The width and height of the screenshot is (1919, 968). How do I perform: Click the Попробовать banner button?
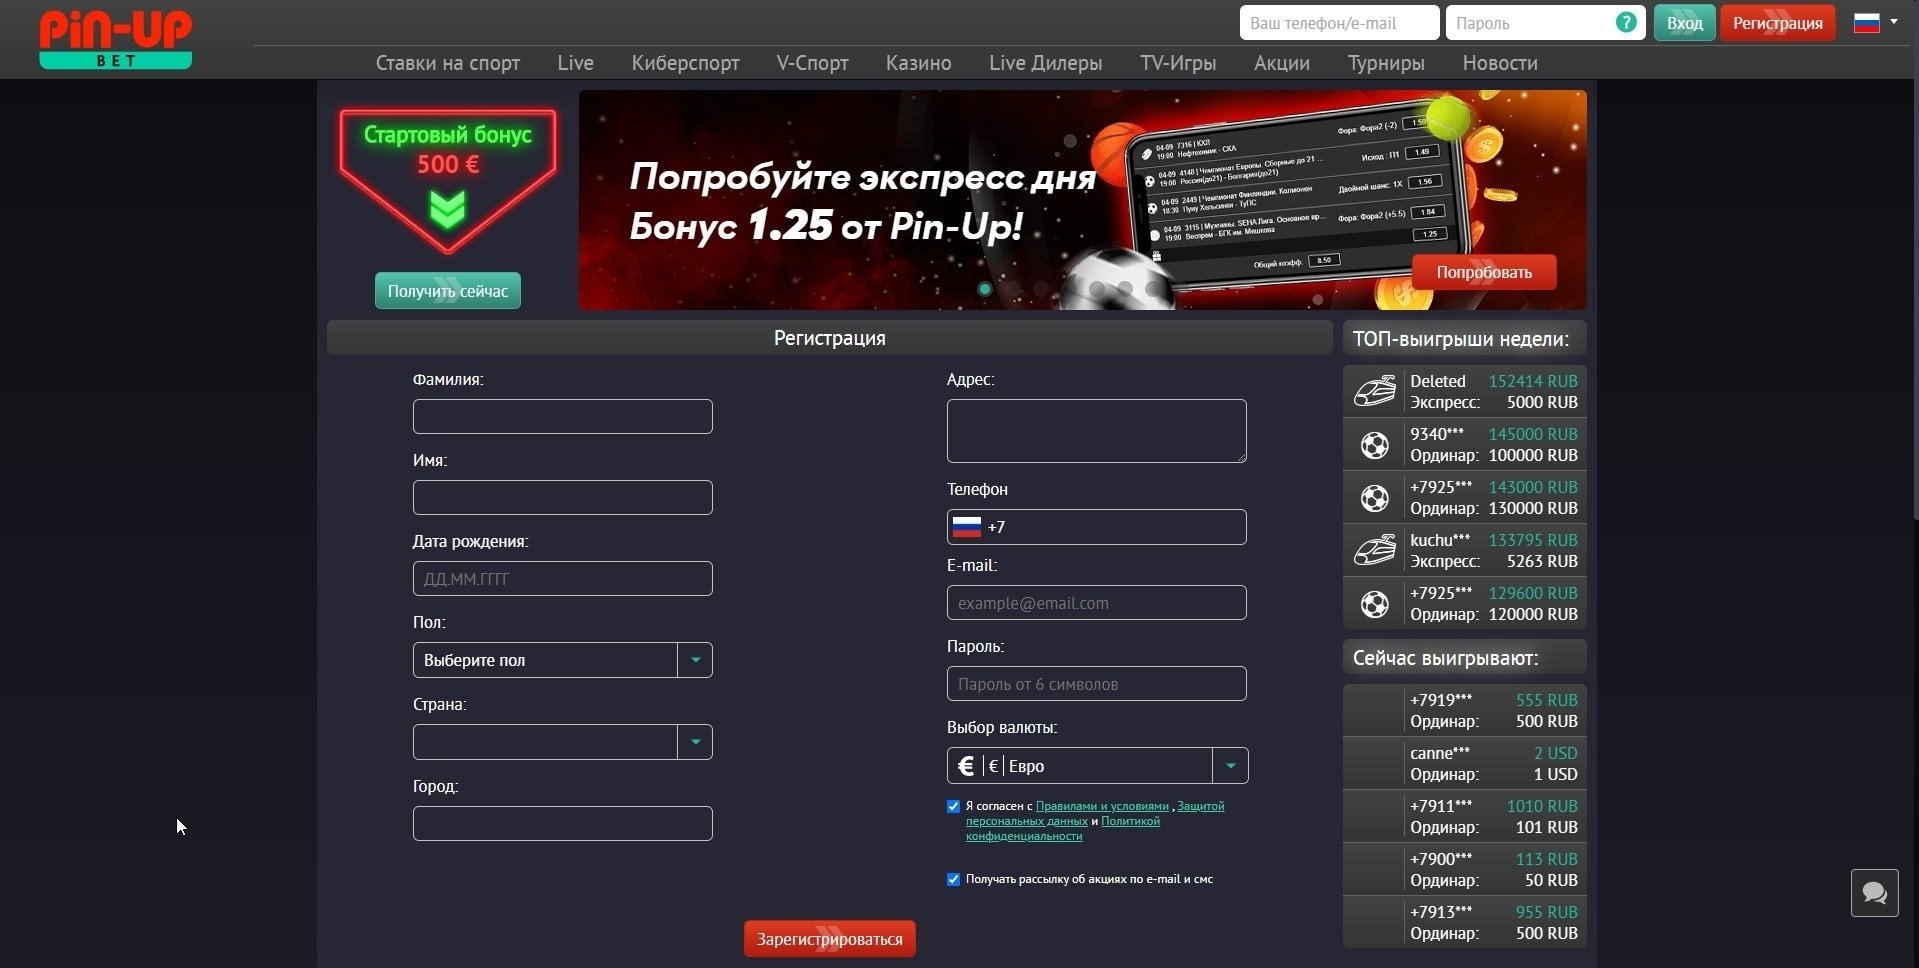(x=1484, y=272)
